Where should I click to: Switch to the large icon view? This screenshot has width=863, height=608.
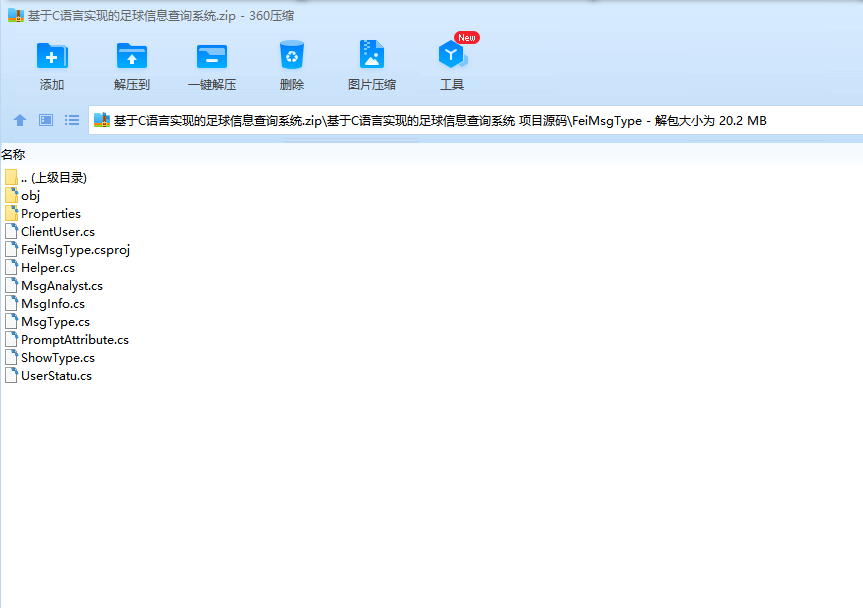46,120
